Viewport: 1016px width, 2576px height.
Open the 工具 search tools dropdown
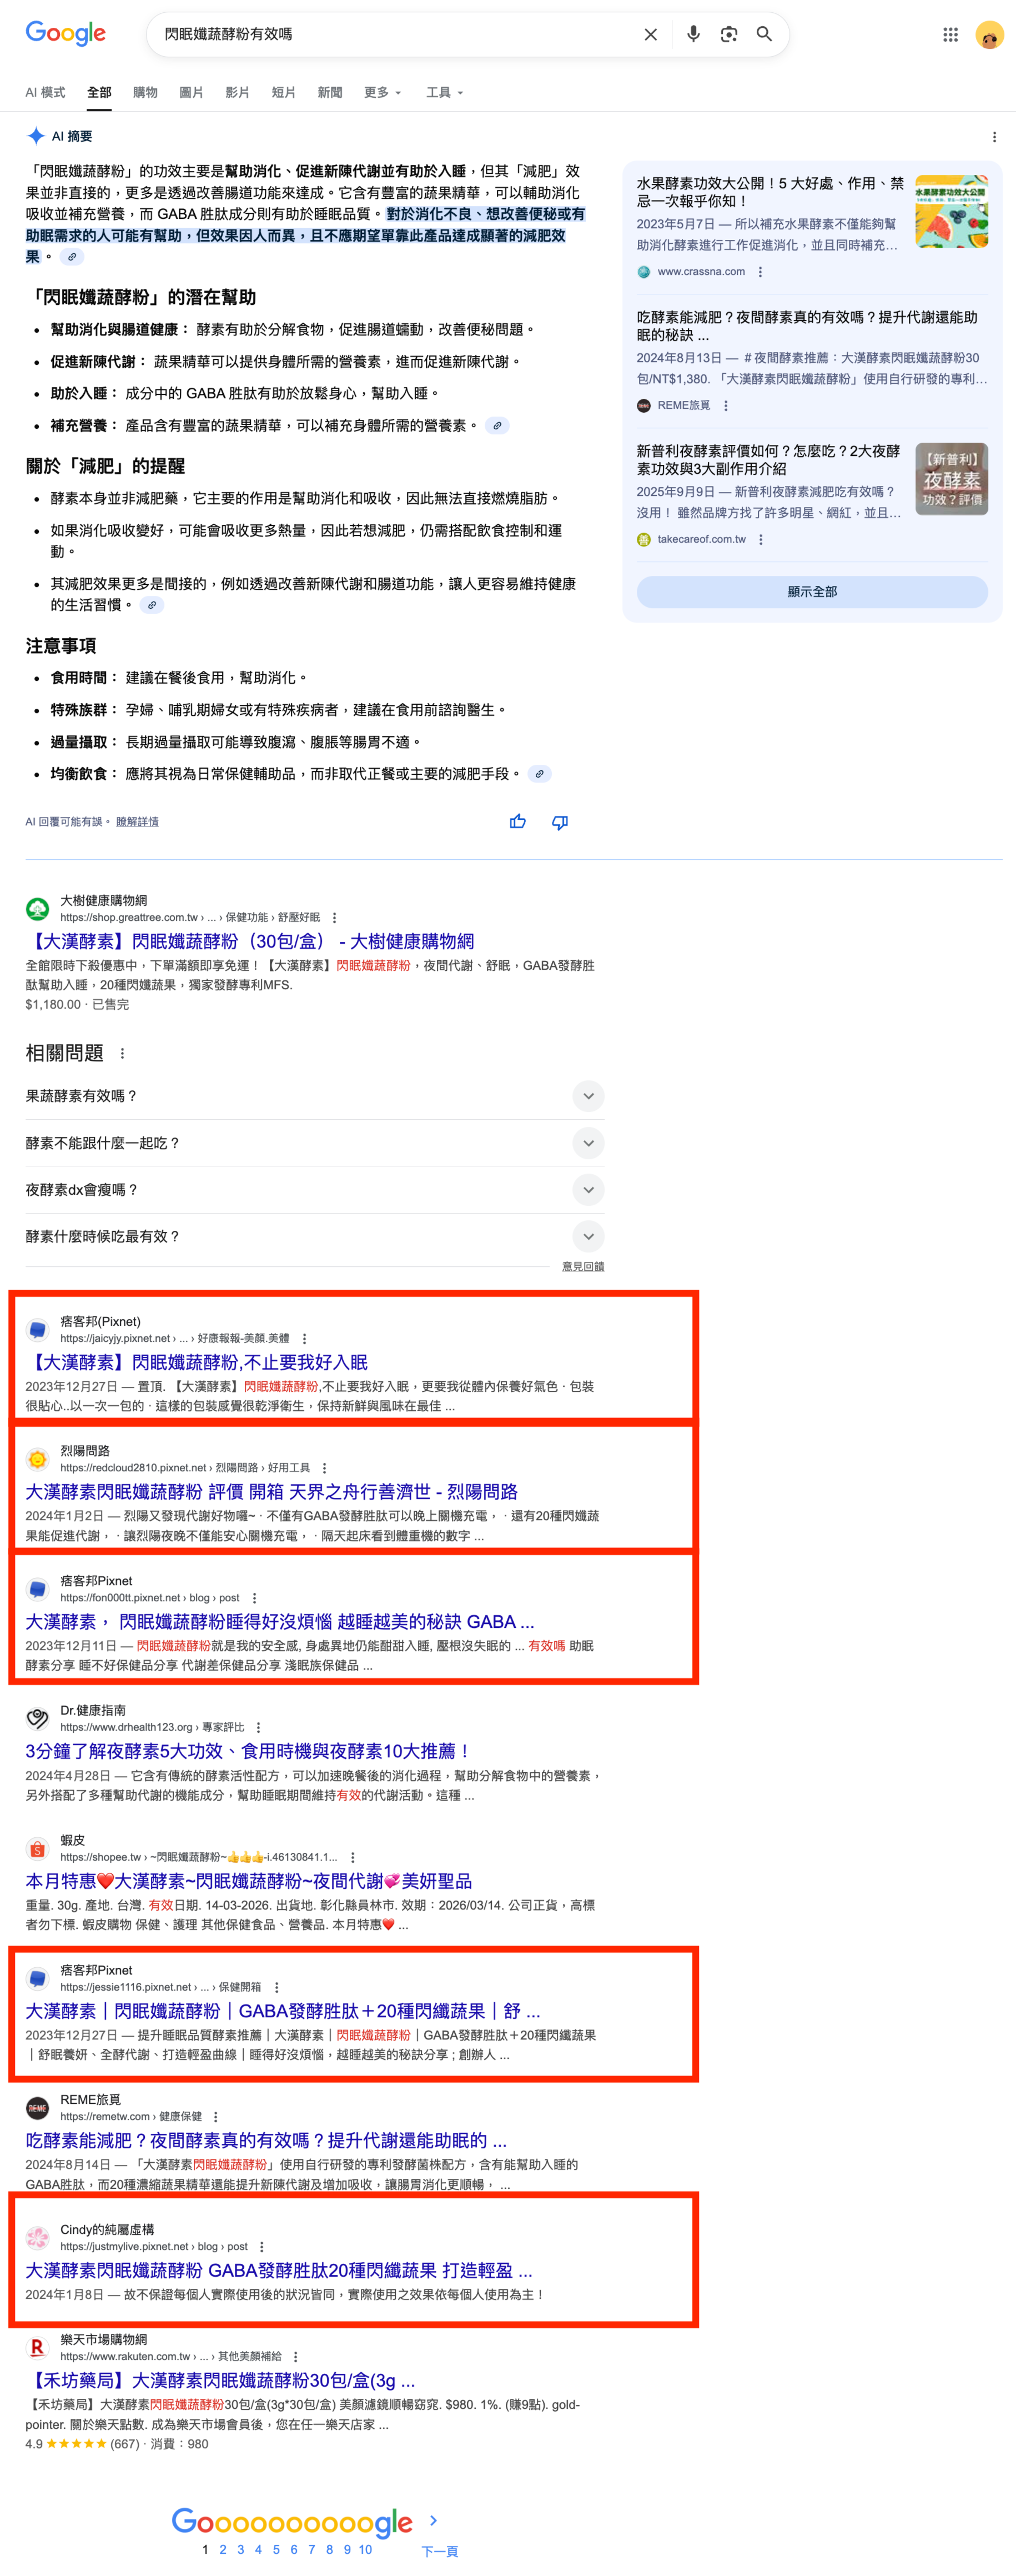point(444,93)
